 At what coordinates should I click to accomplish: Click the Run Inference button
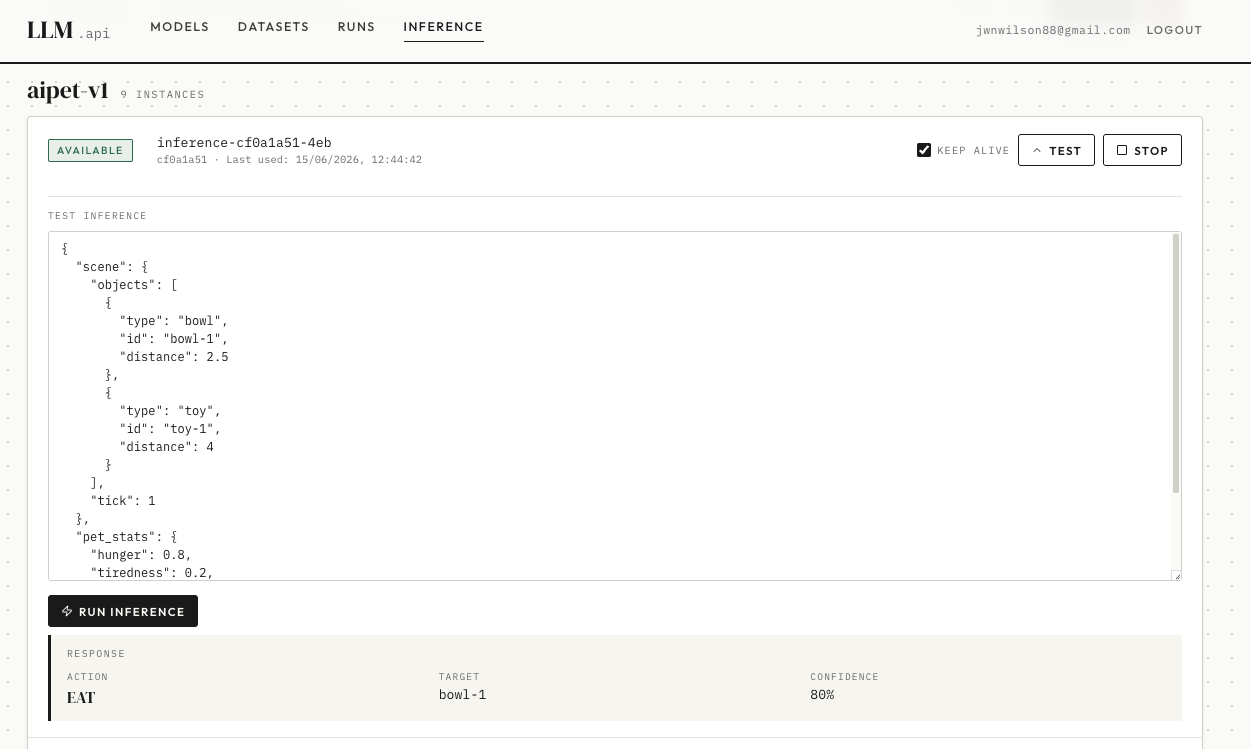click(x=123, y=611)
